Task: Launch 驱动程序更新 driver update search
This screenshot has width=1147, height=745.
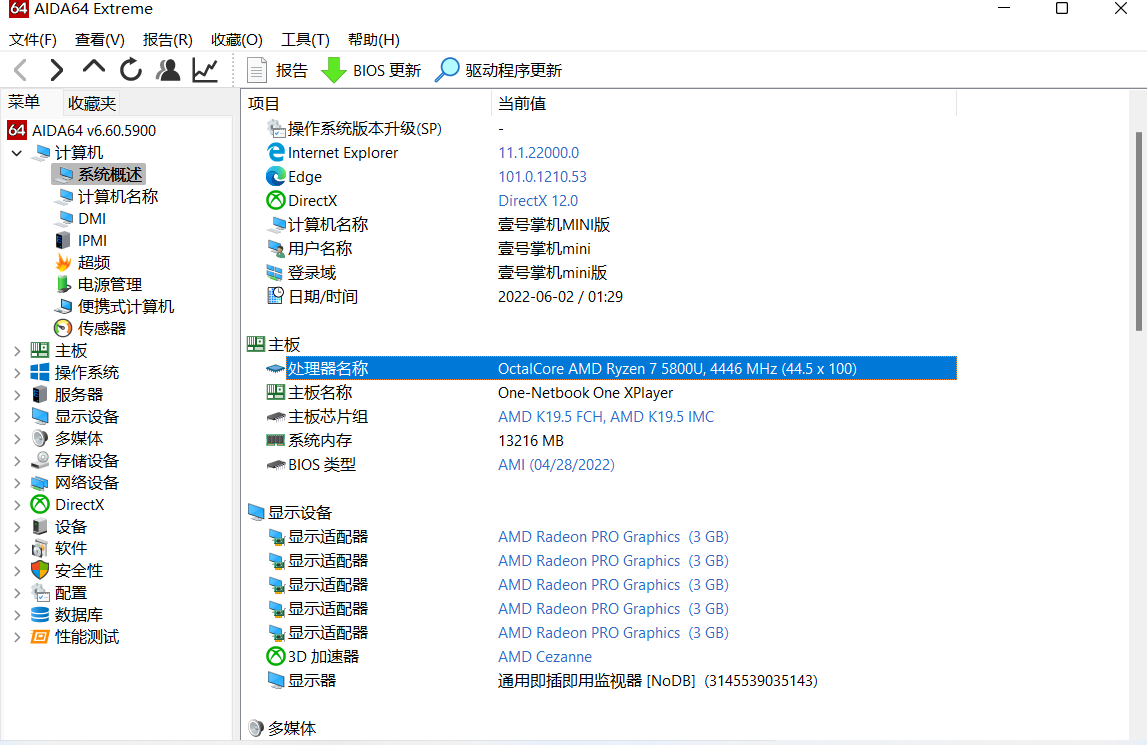Action: (499, 70)
